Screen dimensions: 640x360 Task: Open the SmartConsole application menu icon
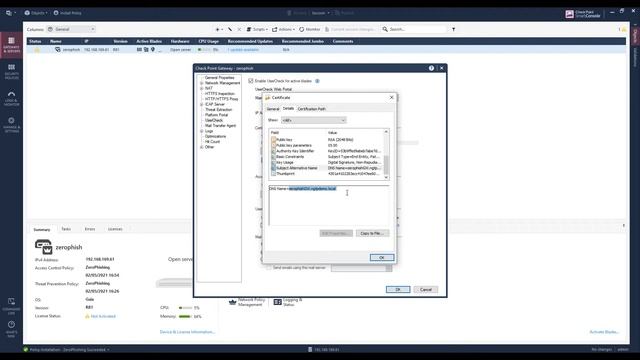(x=9, y=13)
